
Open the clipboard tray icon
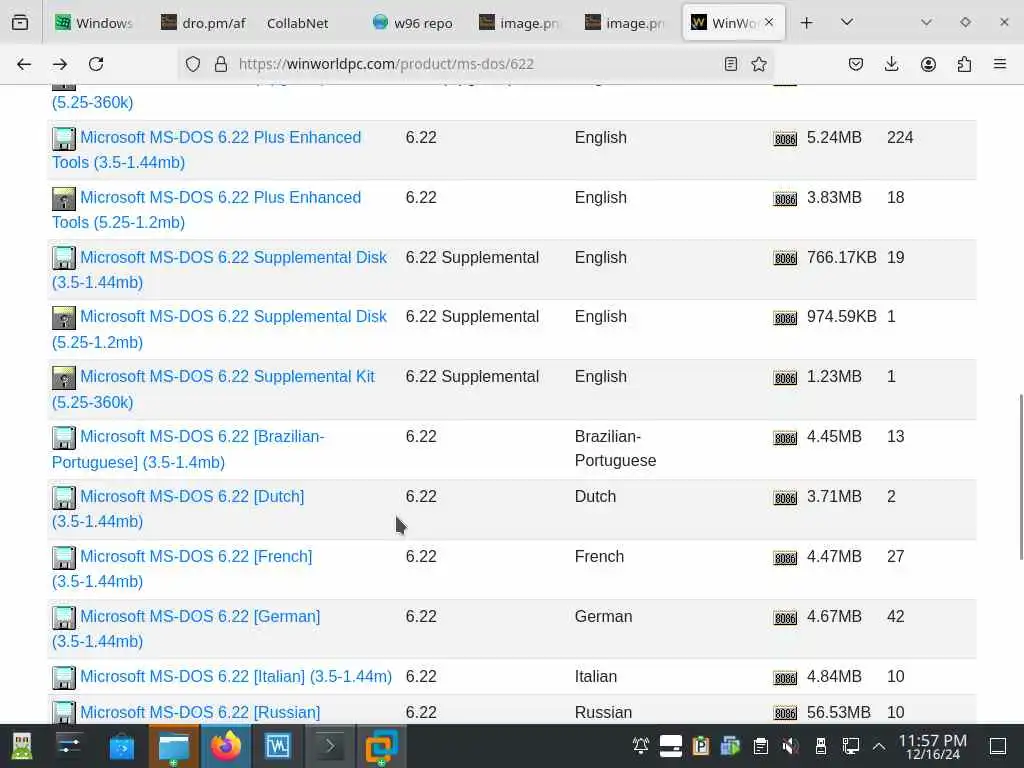tap(760, 745)
